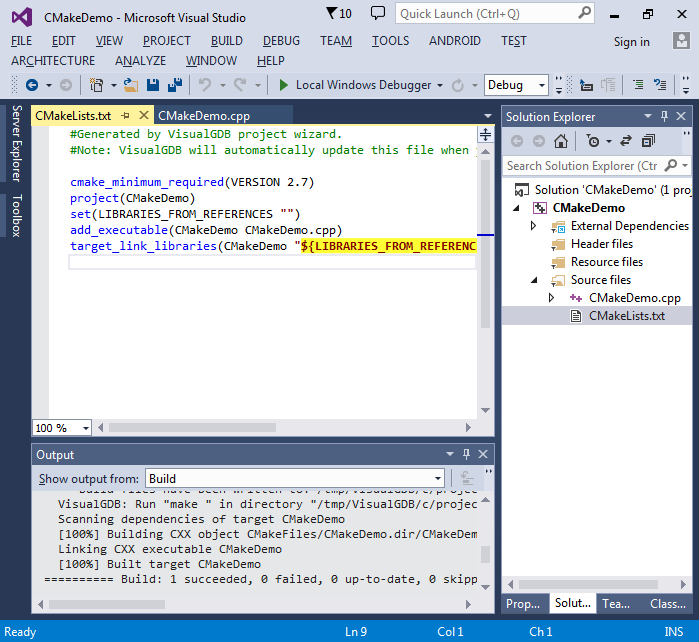Open the BUILD menu
The image size is (699, 642).
pos(226,41)
